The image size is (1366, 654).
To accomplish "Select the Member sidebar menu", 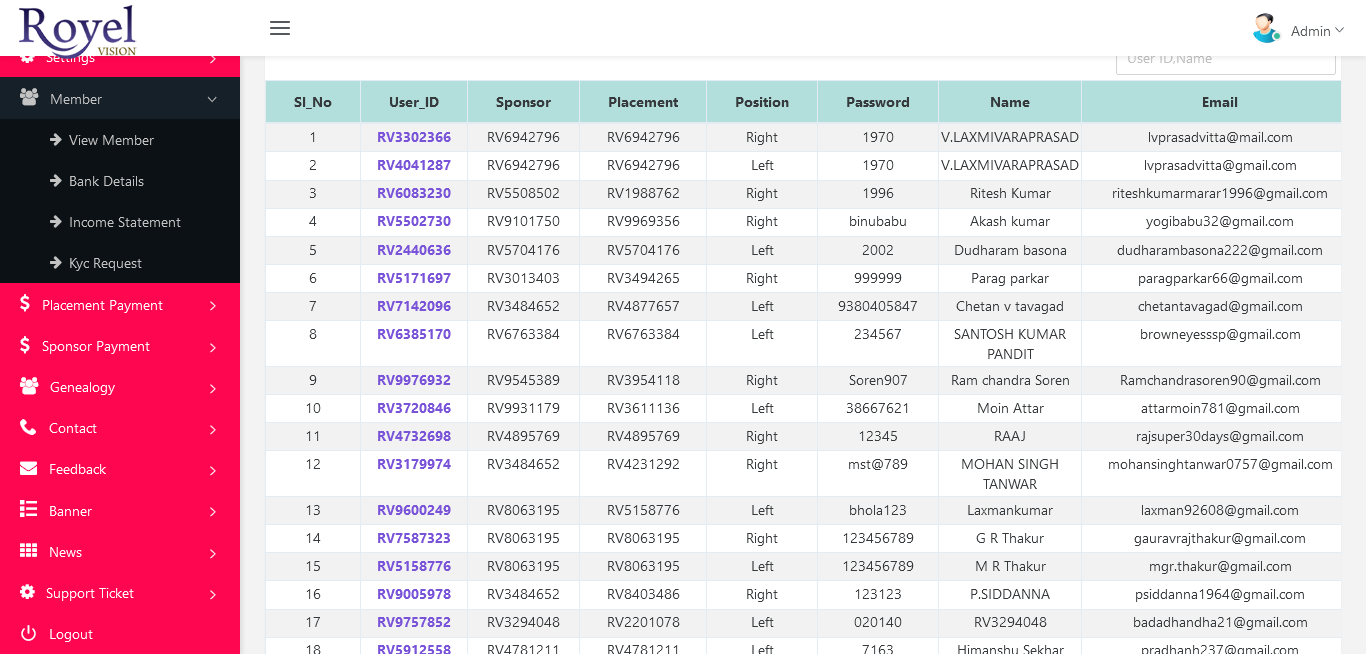I will pos(120,99).
